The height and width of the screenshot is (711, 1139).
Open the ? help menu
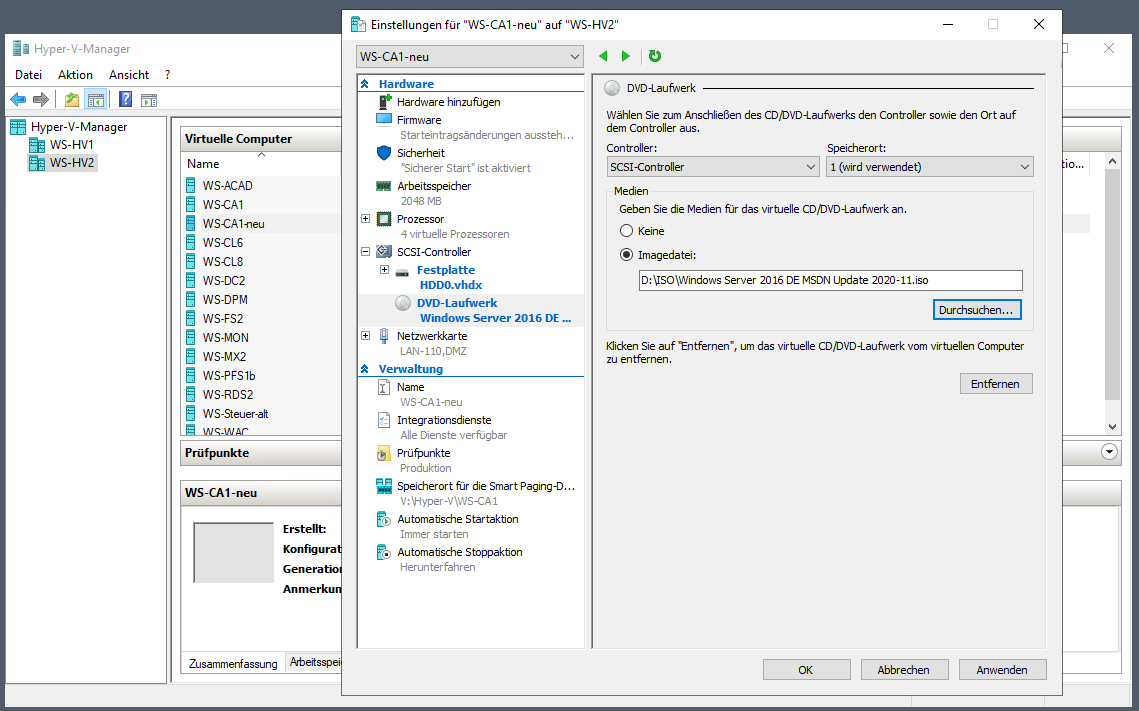click(x=168, y=75)
